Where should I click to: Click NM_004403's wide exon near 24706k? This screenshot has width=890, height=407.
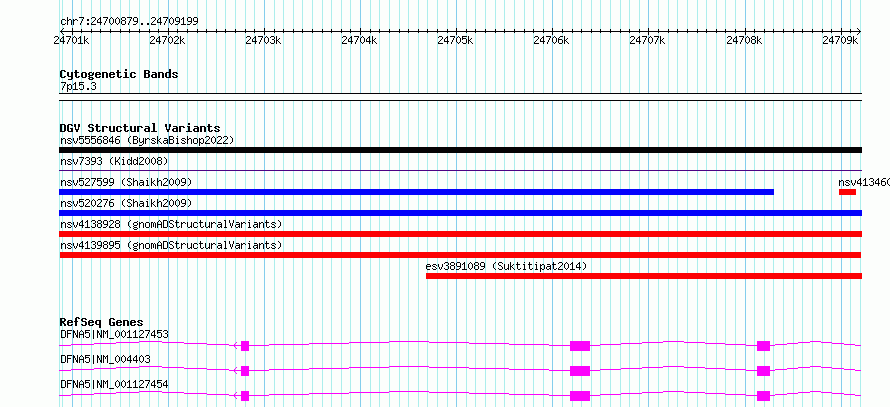580,371
